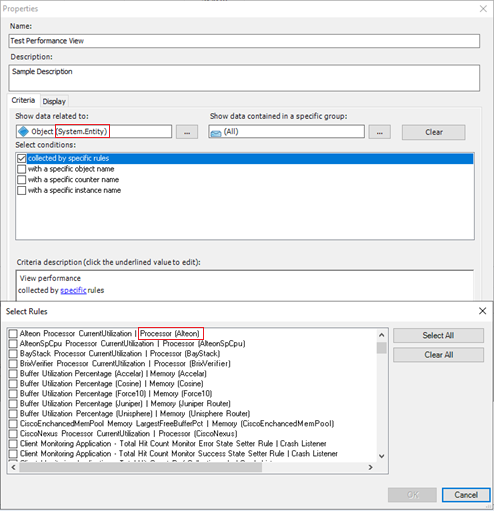This screenshot has height=511, width=494.
Task: Tick the BrixVerifier Processor CurrentUtilization rule
Action: [13, 364]
